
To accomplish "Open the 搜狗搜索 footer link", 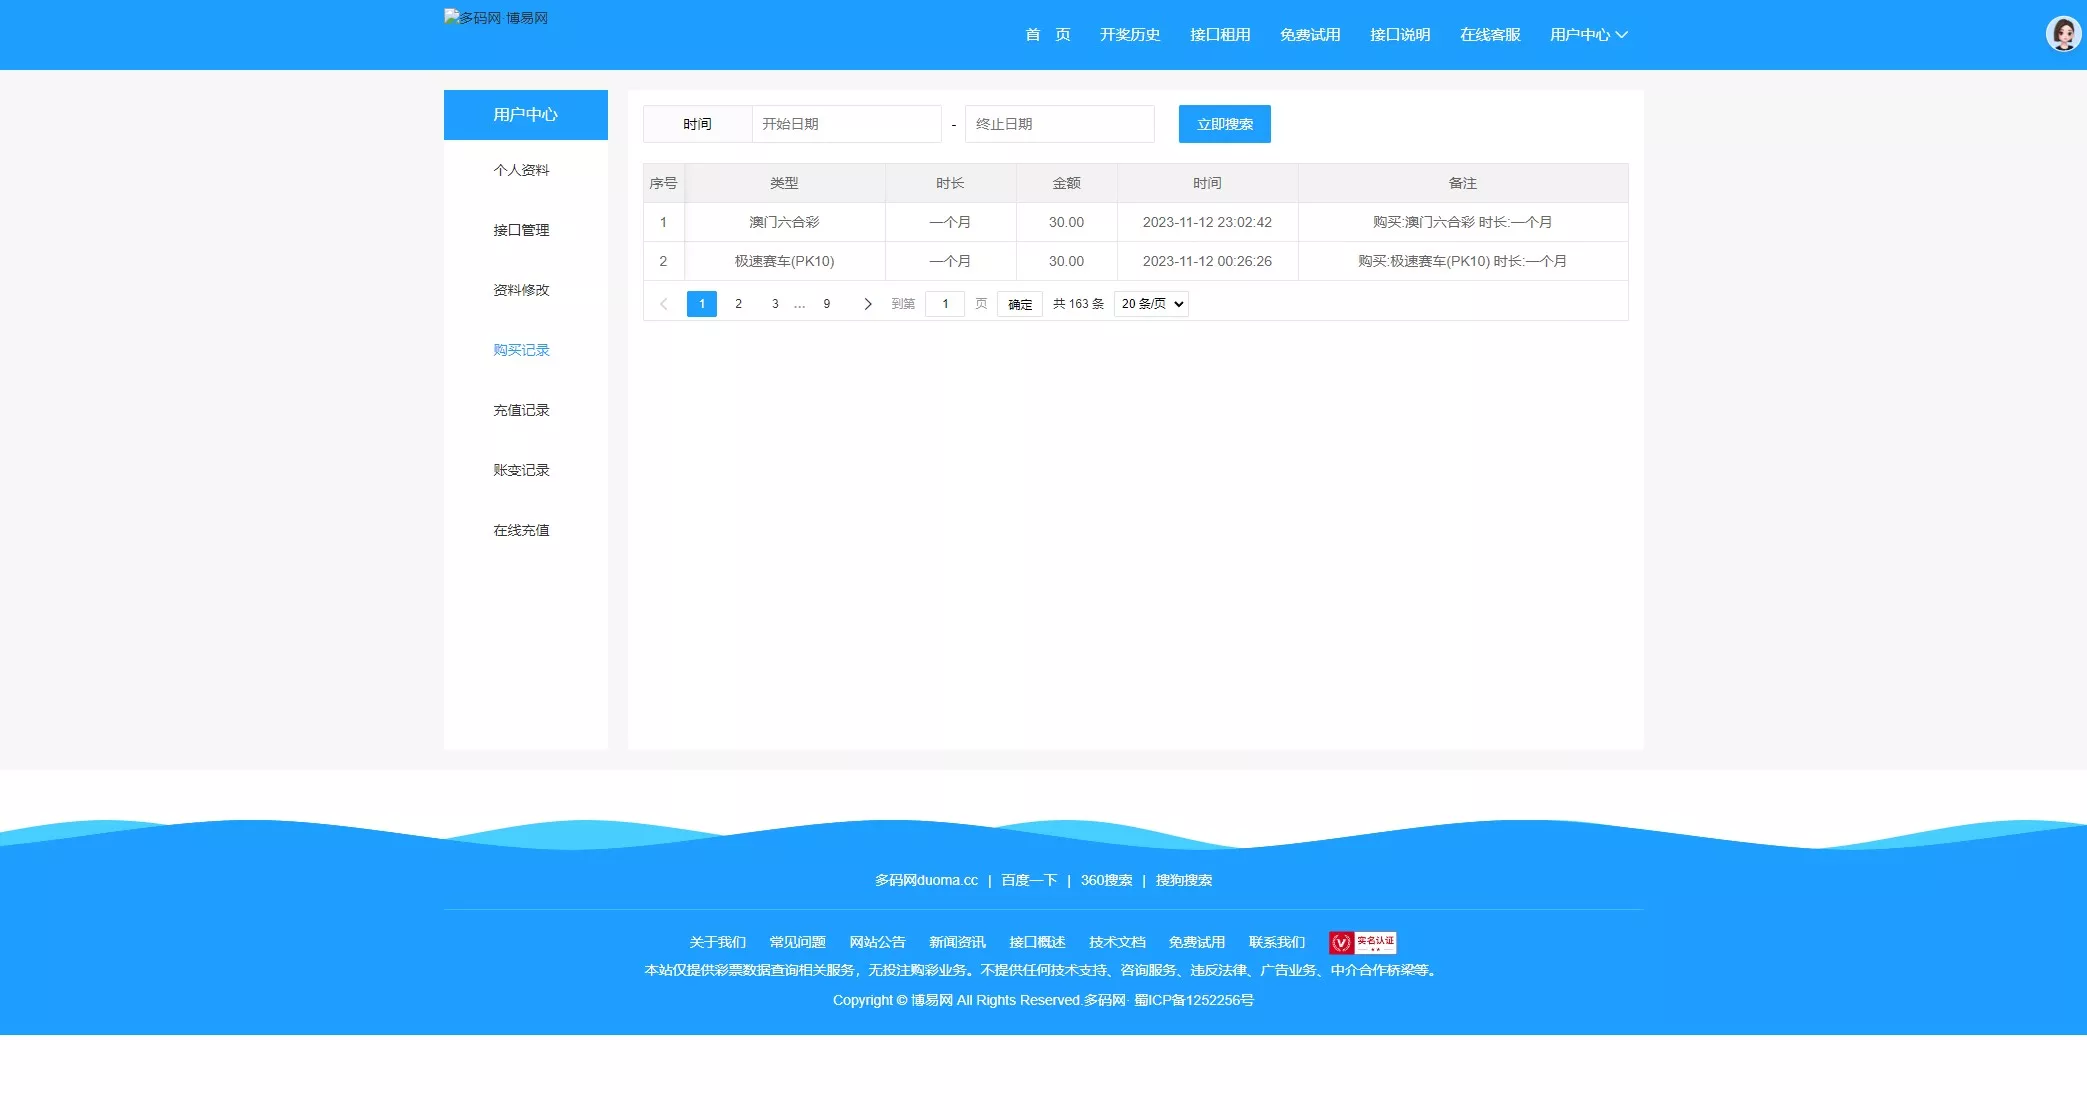I will point(1183,880).
